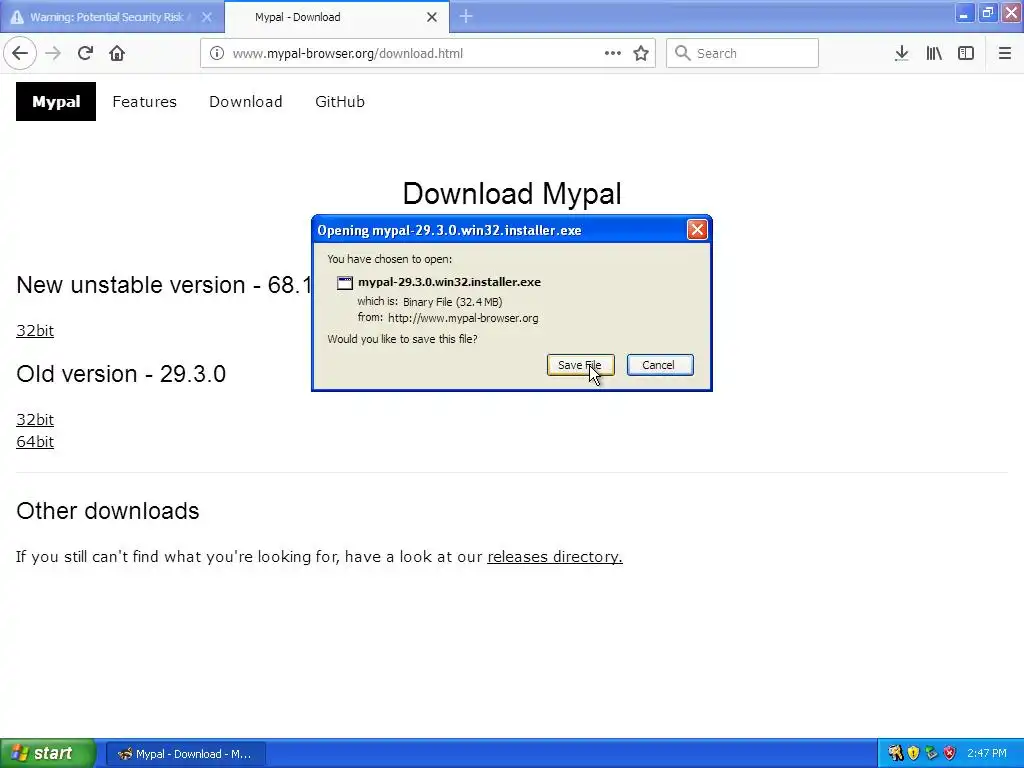Open the hamburger application menu
This screenshot has width=1024, height=768.
[1004, 54]
